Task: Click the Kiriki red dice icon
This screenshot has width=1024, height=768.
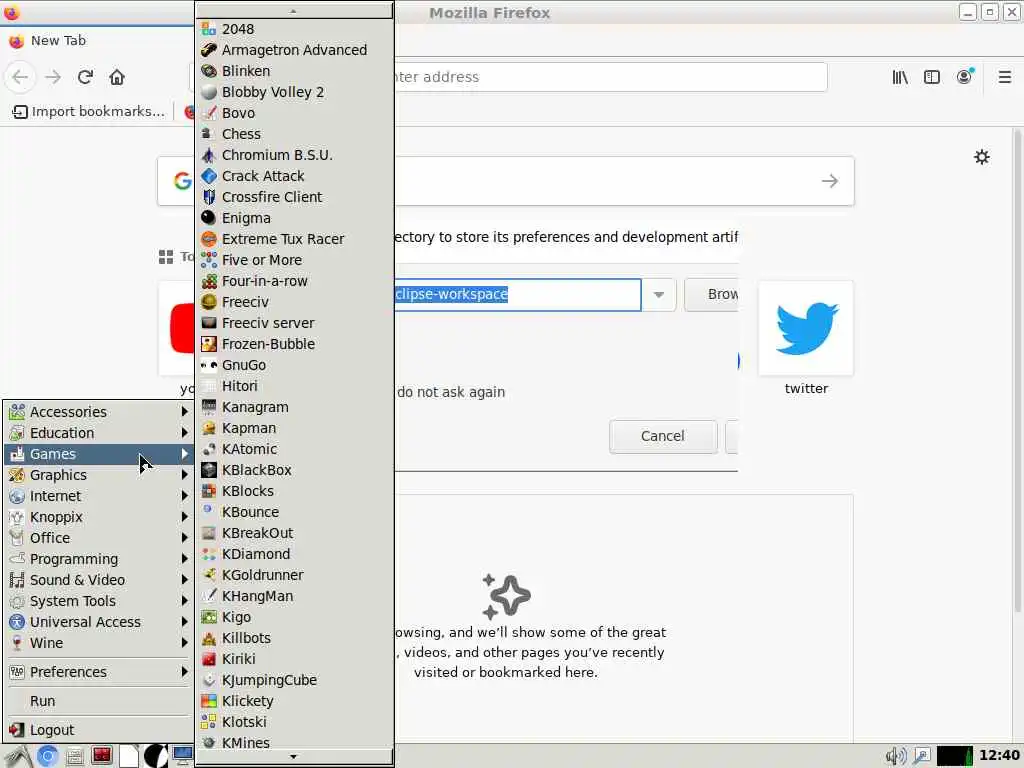Action: tap(209, 659)
